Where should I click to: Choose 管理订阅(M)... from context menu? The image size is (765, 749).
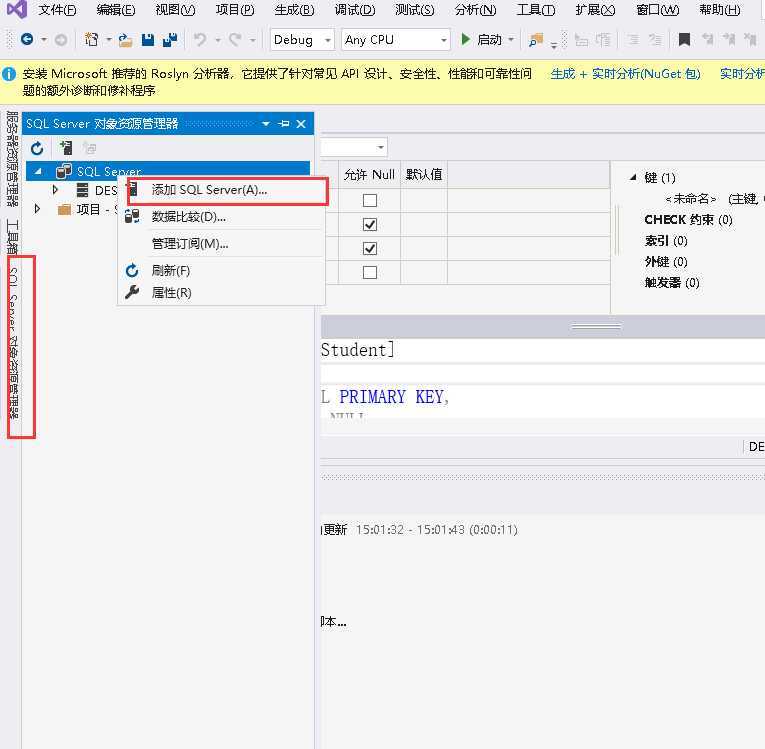click(x=222, y=243)
